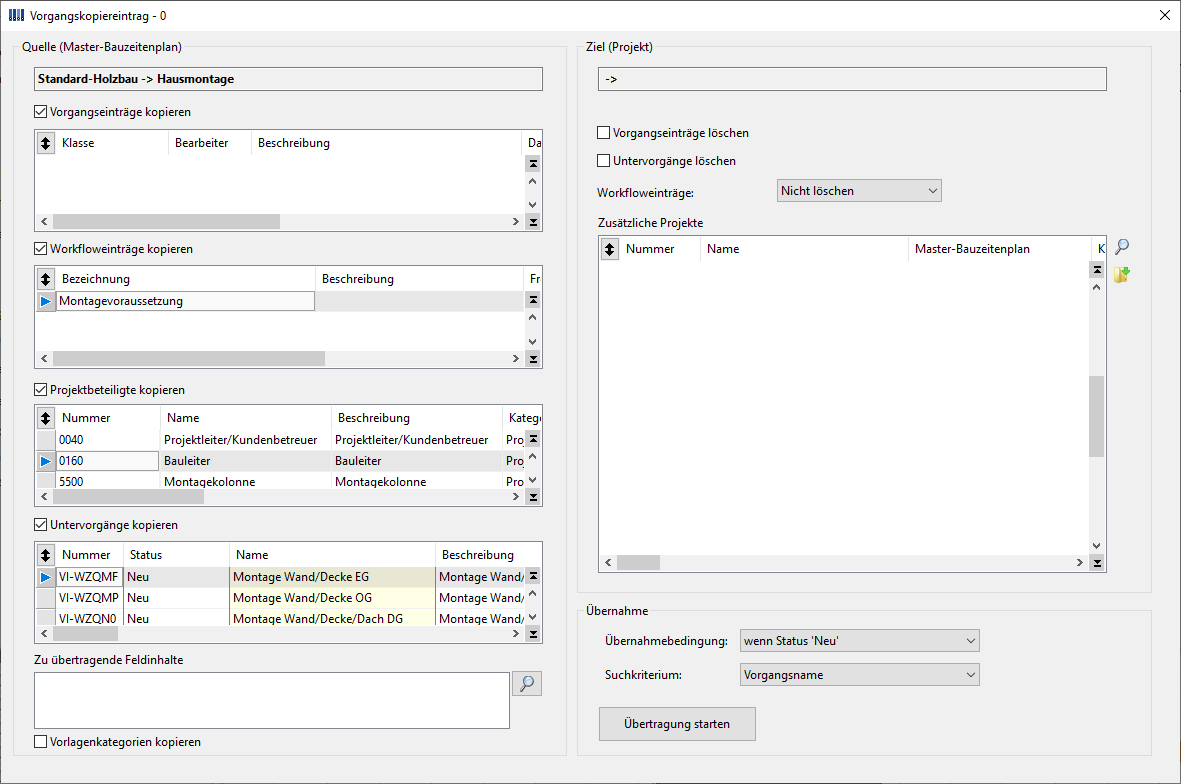
Task: Click the down arrow in Untervorgänge grid's vertical scrollbar
Action: pos(533,618)
